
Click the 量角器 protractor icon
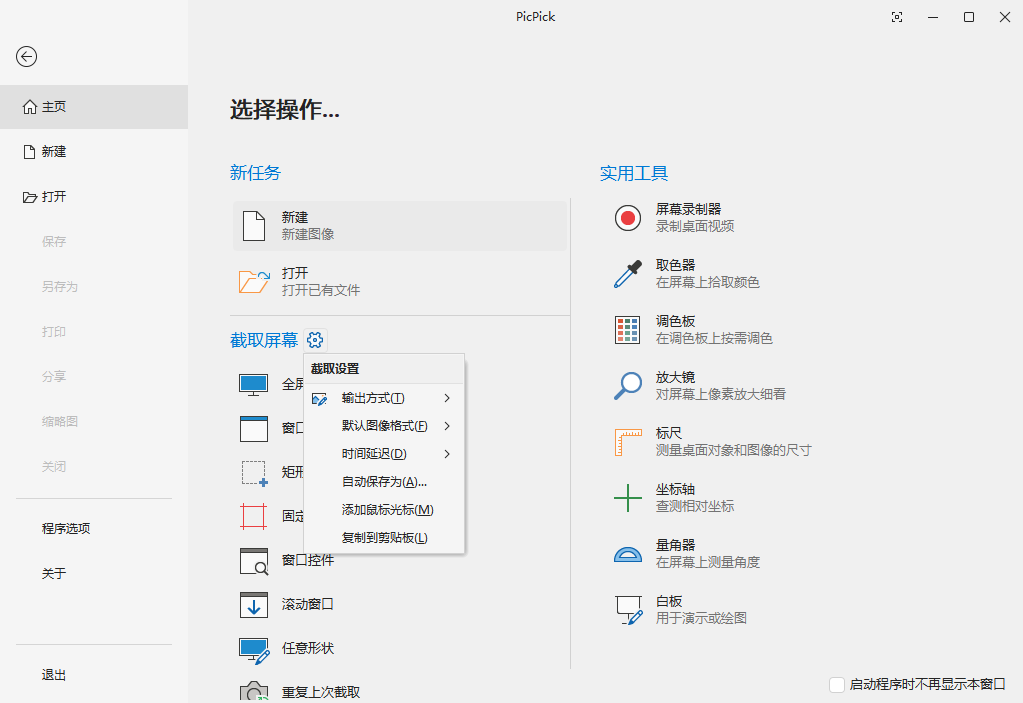[x=628, y=554]
